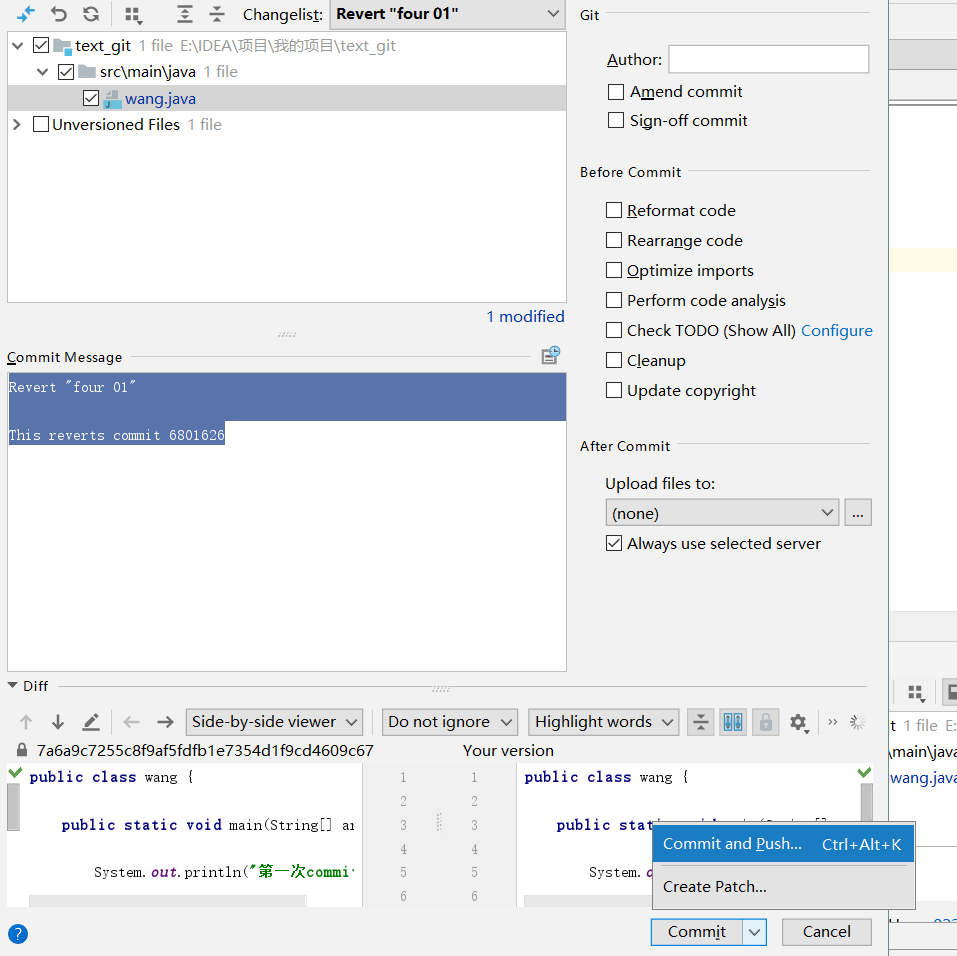Toggle collapse unchanged fragments icon

coord(701,722)
